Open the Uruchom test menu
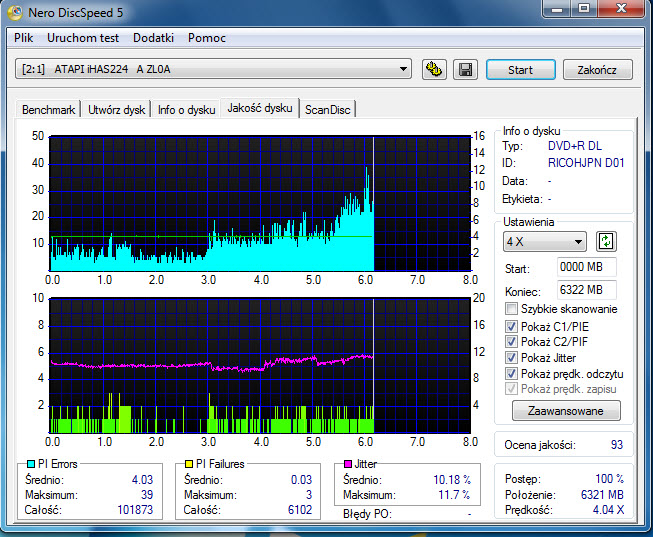 point(83,38)
